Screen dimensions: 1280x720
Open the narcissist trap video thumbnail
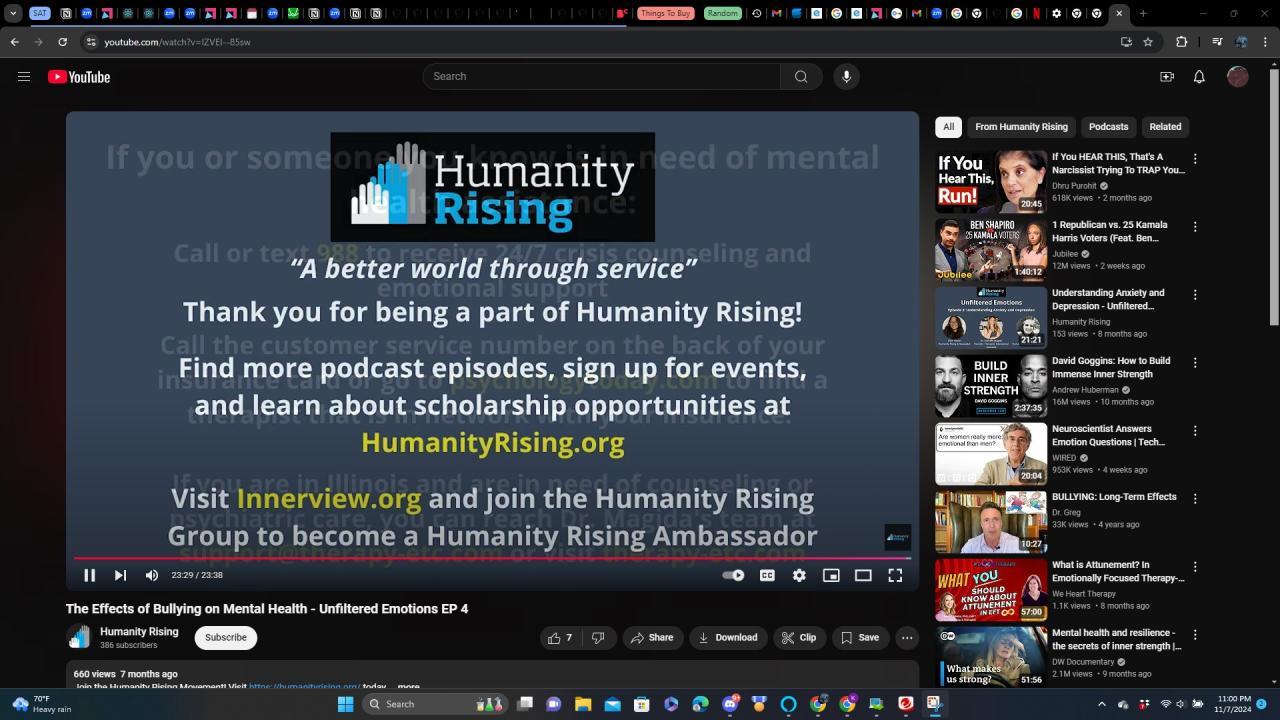[x=991, y=182]
